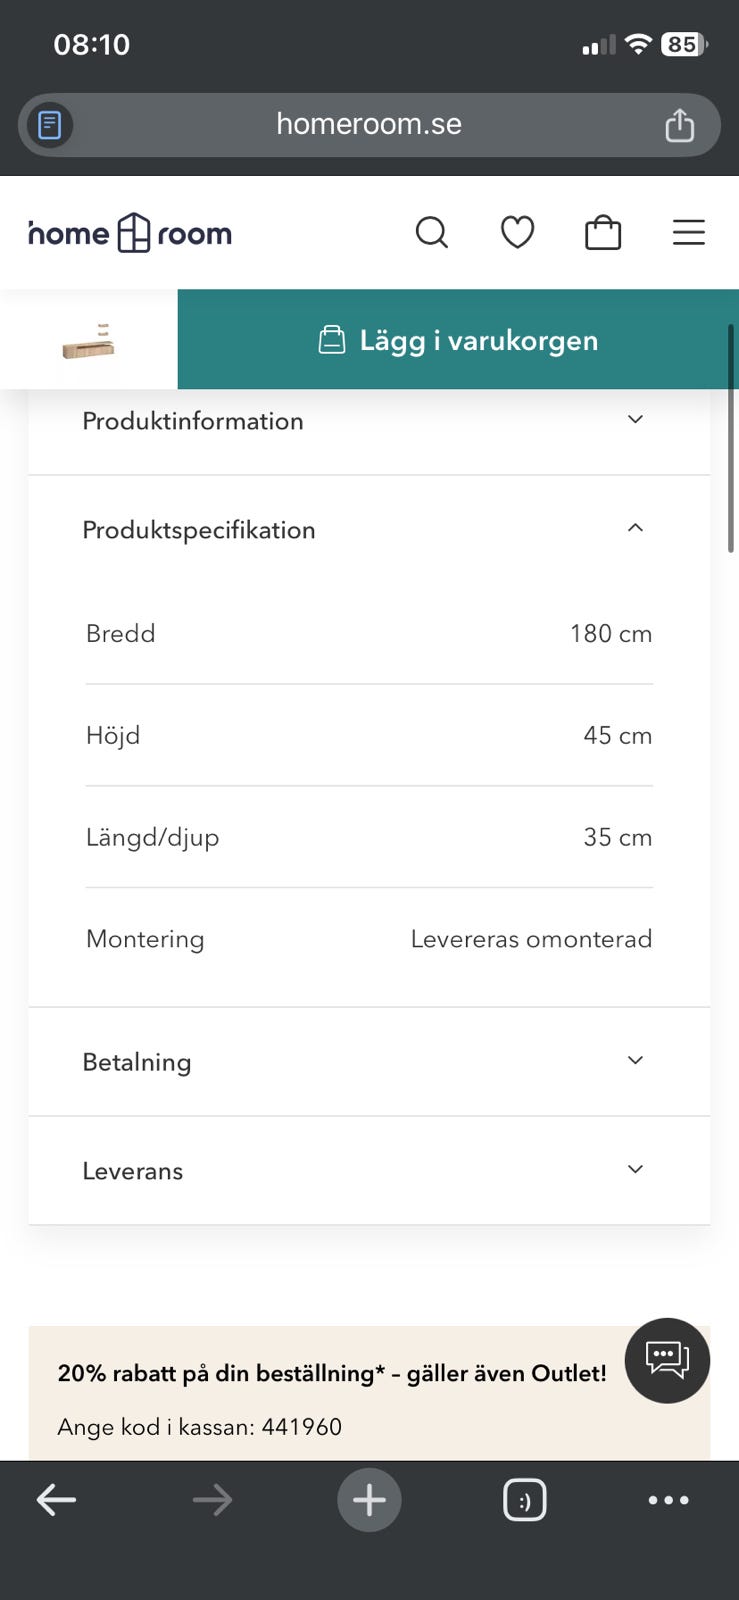
Task: Tap the reader mode page icon
Action: pyautogui.click(x=50, y=125)
